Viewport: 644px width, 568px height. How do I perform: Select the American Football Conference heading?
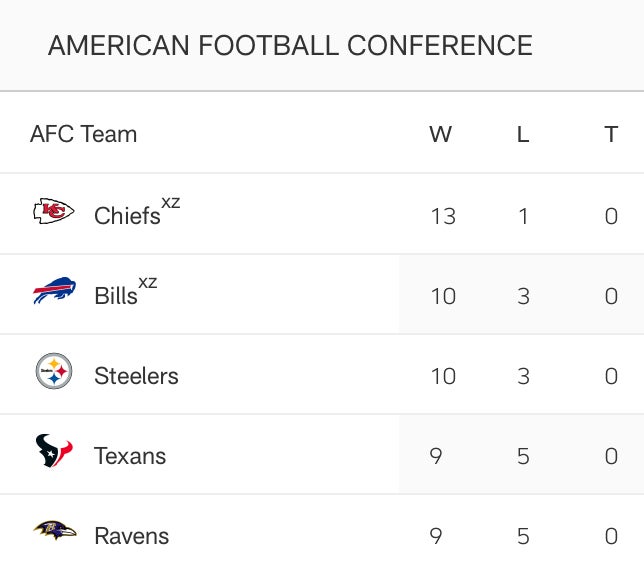pyautogui.click(x=290, y=46)
